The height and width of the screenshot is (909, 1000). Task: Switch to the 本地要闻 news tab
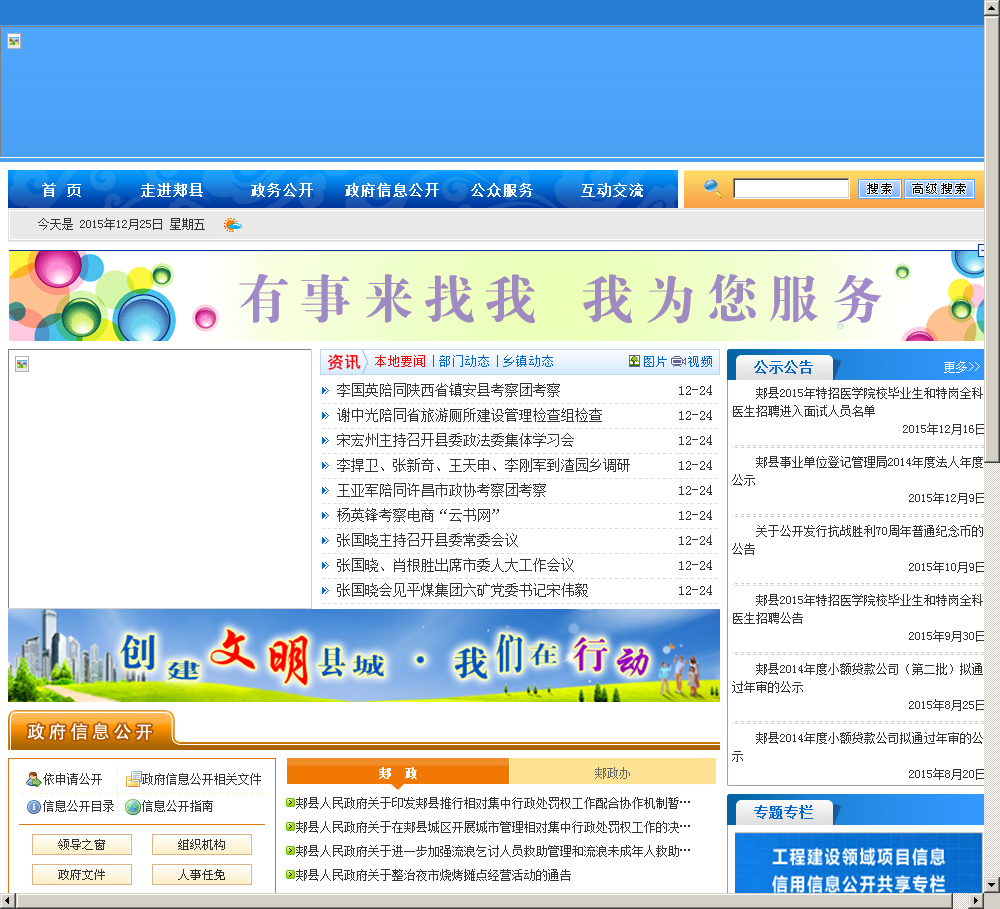click(400, 361)
